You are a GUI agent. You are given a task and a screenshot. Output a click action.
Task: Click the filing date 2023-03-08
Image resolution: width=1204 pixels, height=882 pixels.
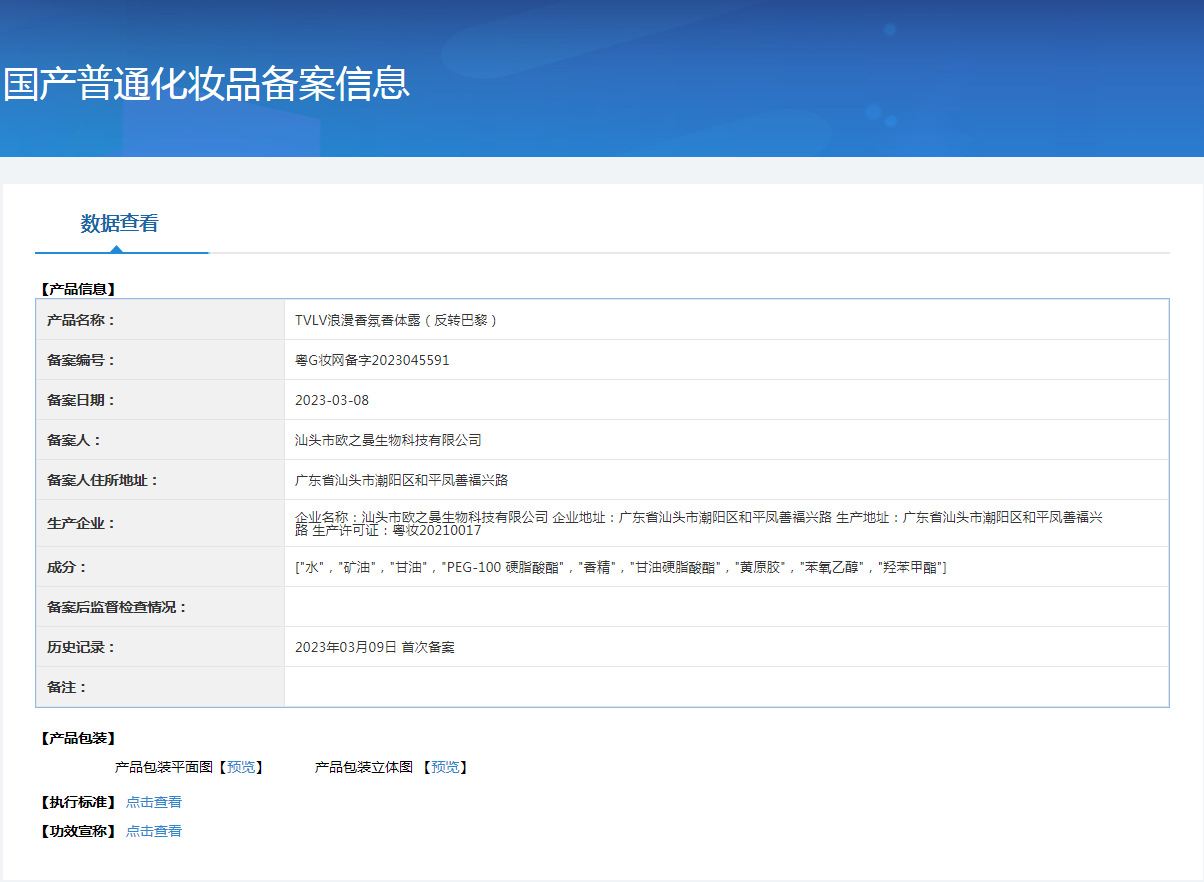[x=332, y=400]
